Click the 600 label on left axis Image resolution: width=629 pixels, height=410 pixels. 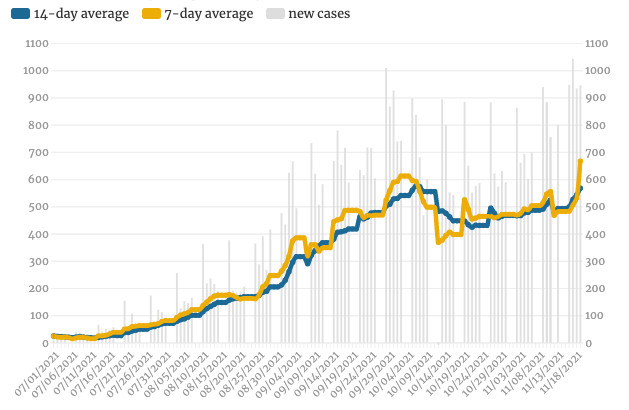point(36,180)
